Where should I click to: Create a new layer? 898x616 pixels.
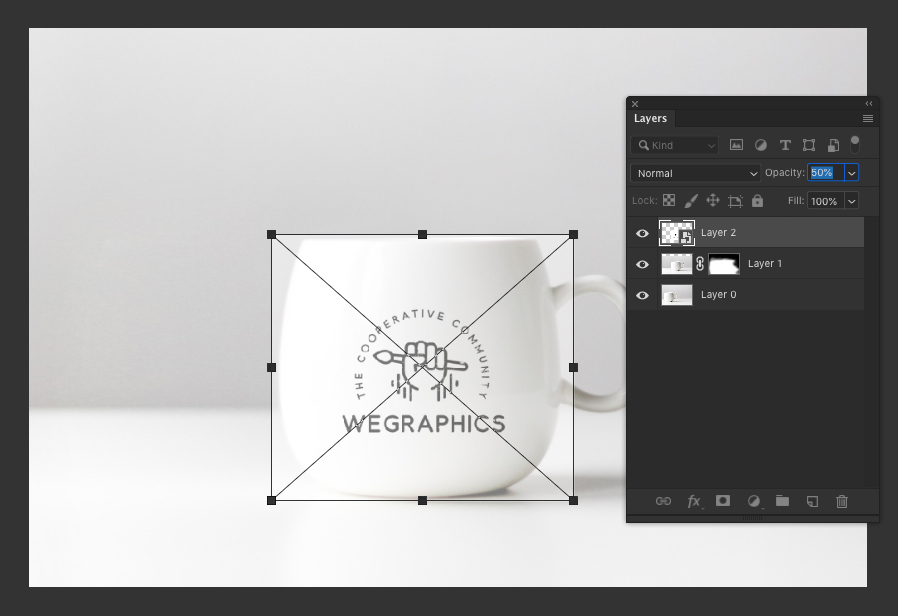(812, 502)
